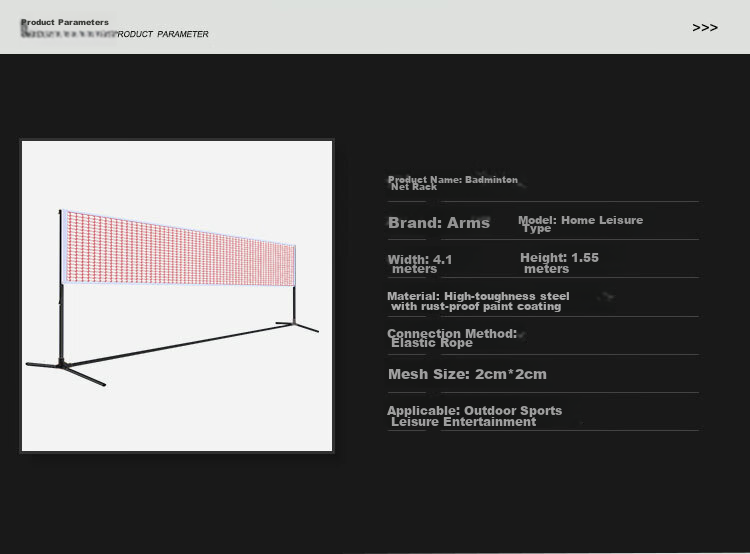Select the 'Product Parameters' header title
Screen dimensions: 750x554
[x=65, y=22]
